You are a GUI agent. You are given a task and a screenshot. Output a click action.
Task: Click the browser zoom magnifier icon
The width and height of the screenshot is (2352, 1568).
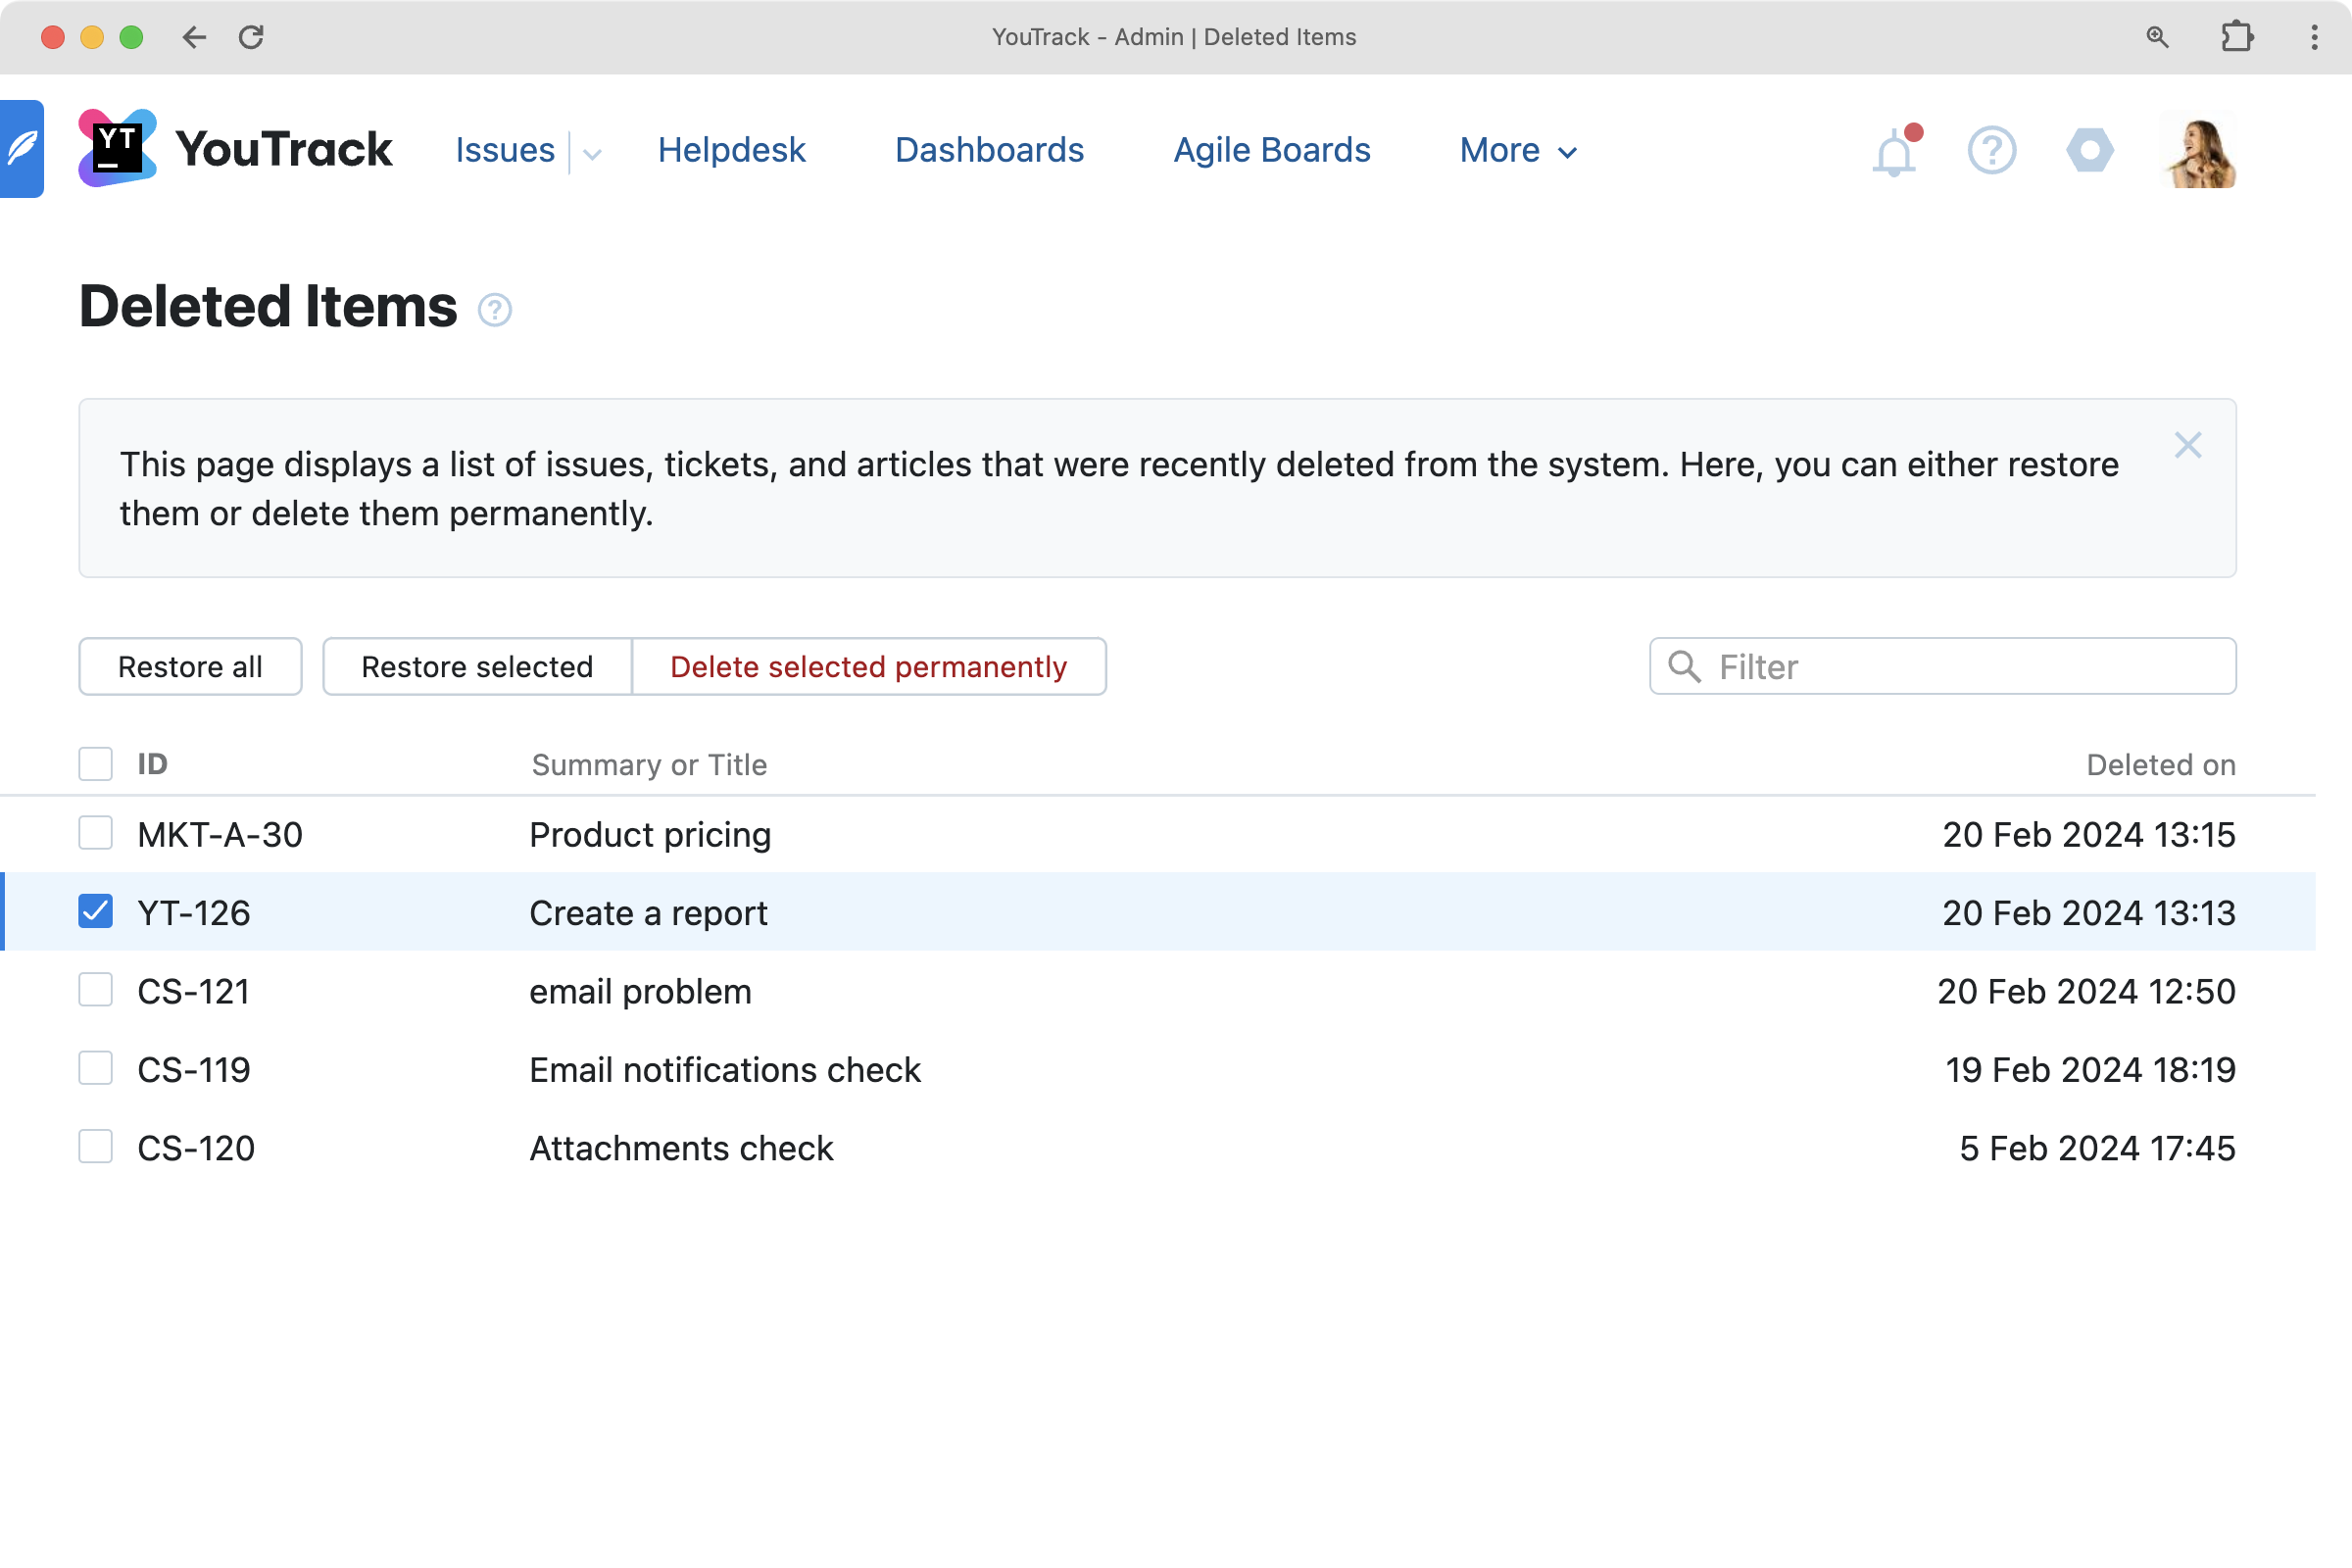pos(2157,37)
